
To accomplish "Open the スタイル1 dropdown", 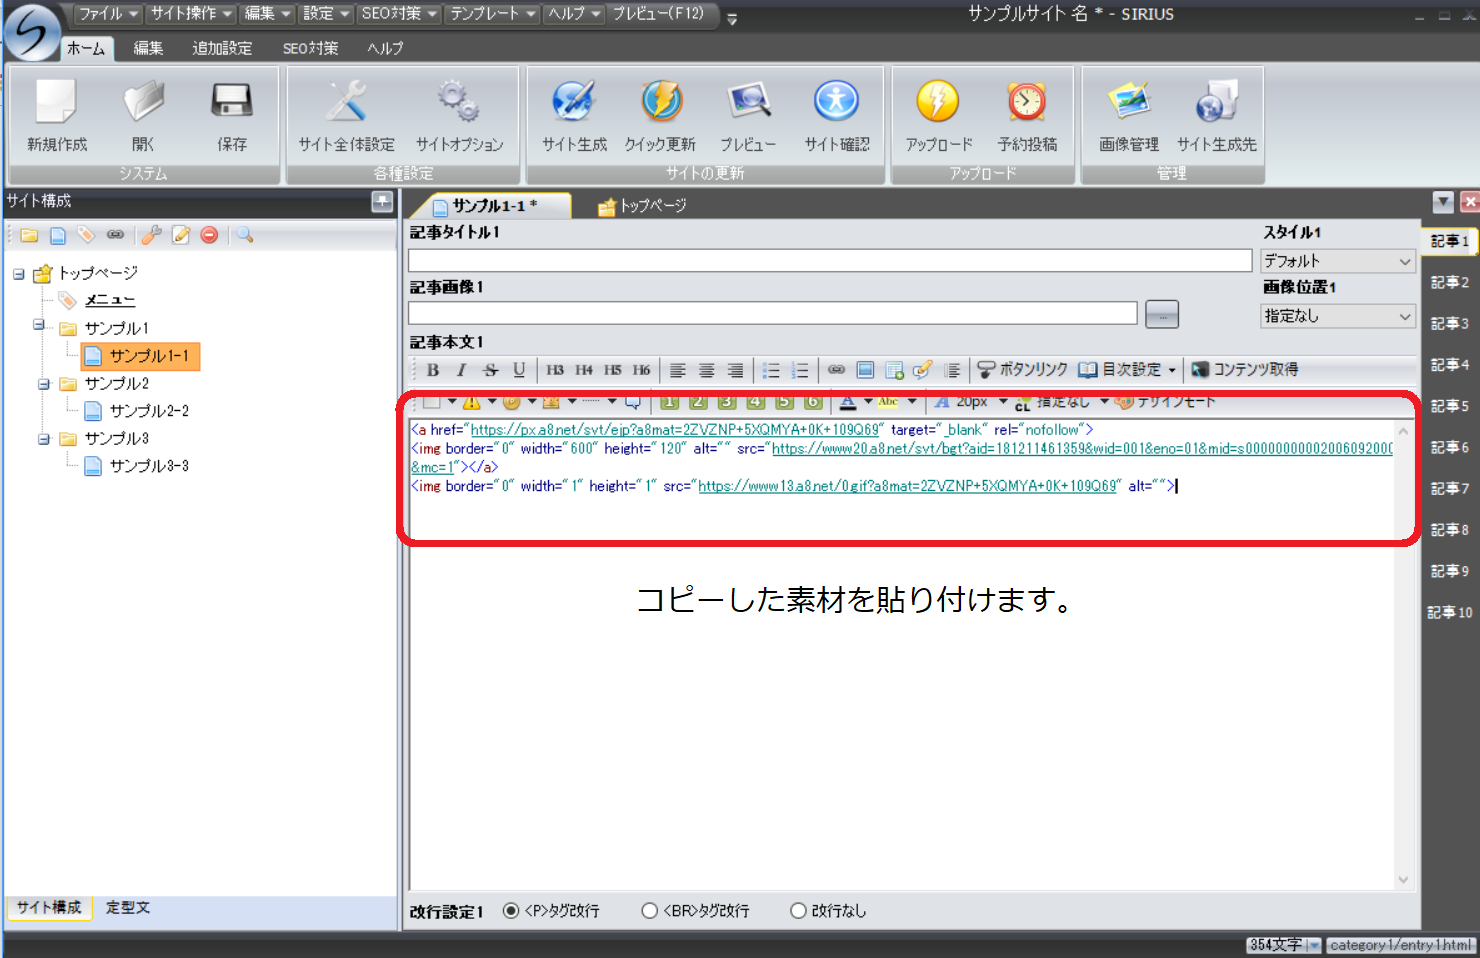I will coord(1338,261).
